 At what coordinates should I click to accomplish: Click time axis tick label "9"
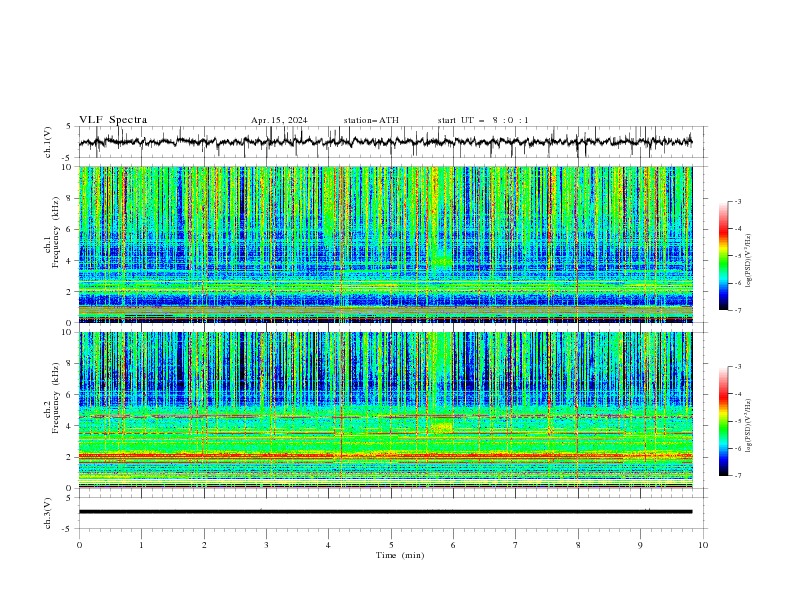tap(640, 545)
